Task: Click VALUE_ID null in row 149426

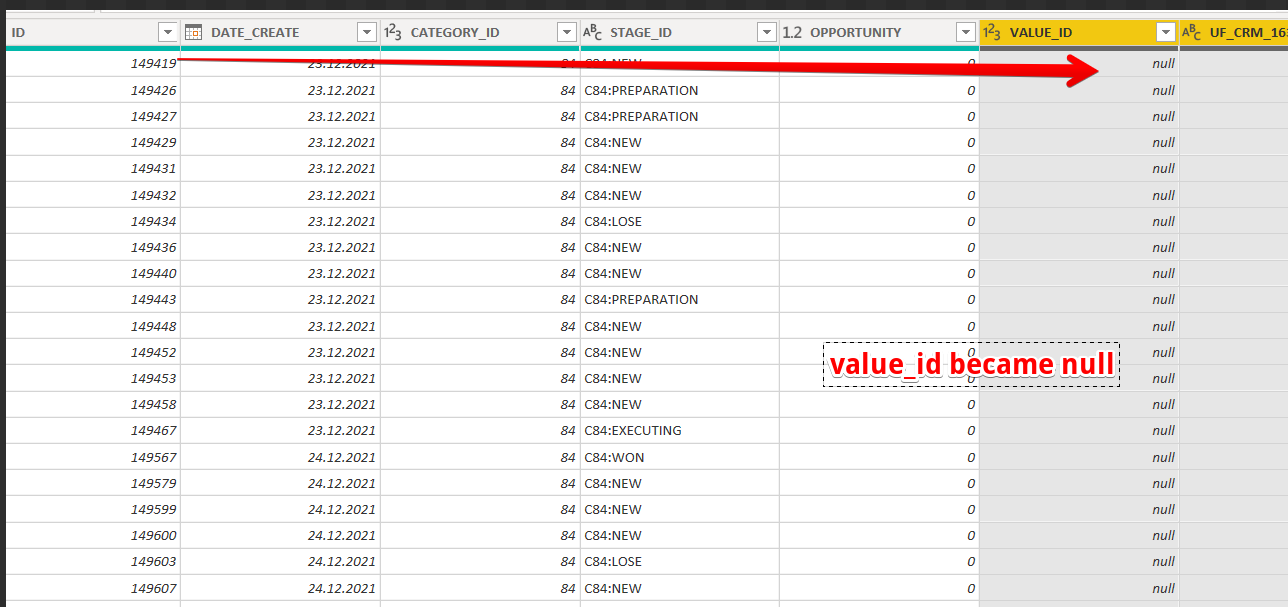Action: point(1163,90)
